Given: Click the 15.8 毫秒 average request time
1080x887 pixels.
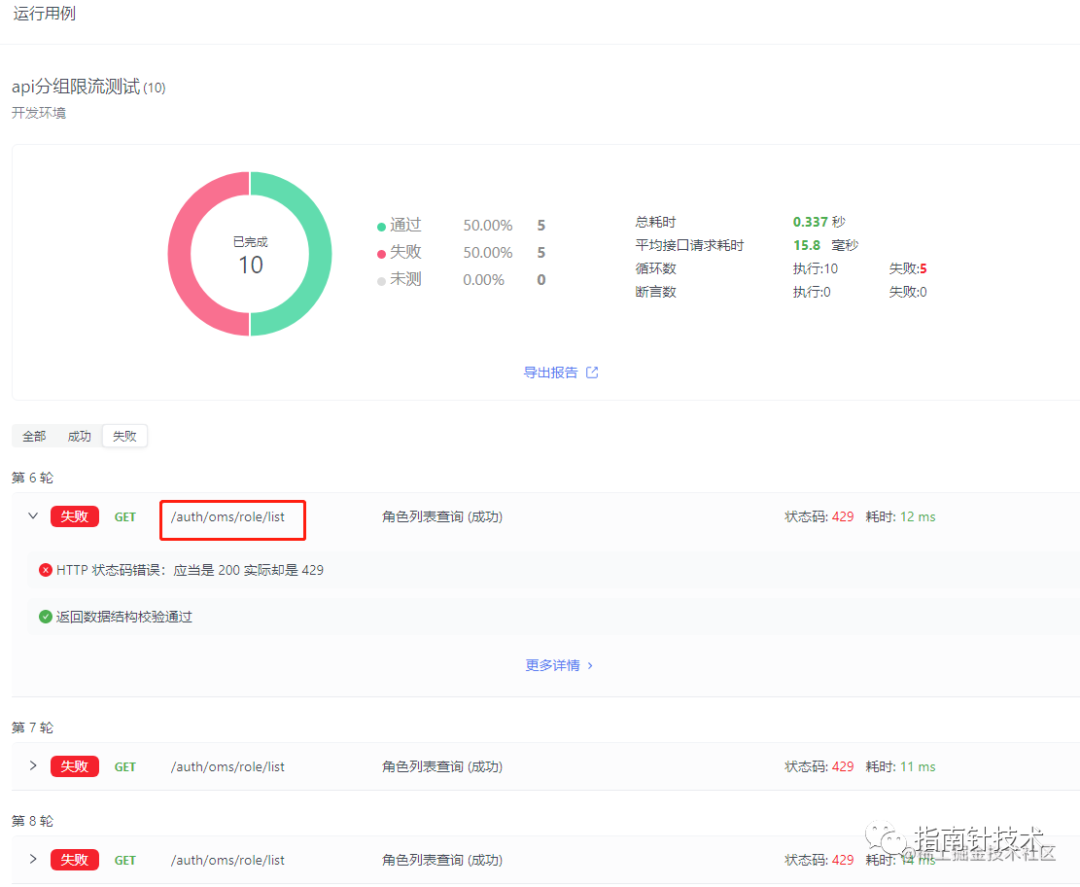Looking at the screenshot, I should [825, 245].
